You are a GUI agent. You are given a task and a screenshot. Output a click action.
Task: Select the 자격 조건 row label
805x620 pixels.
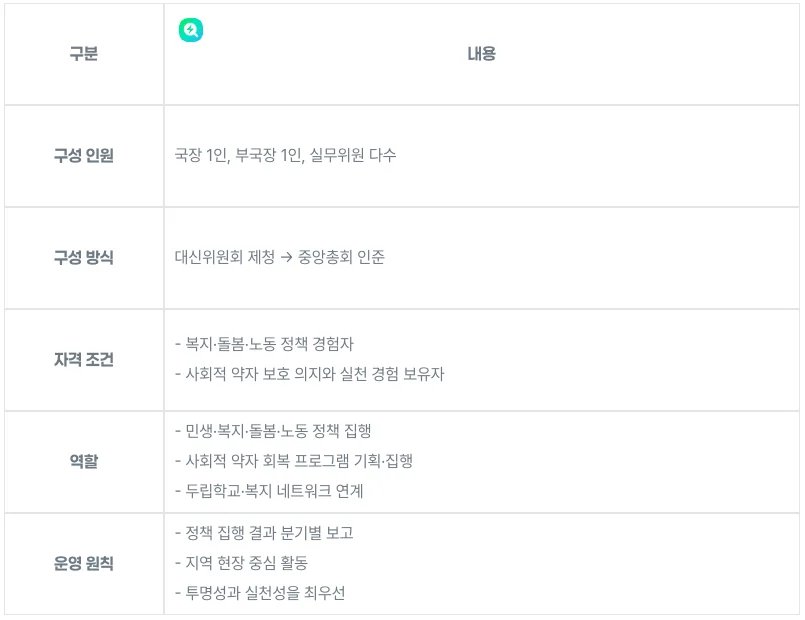pos(84,360)
